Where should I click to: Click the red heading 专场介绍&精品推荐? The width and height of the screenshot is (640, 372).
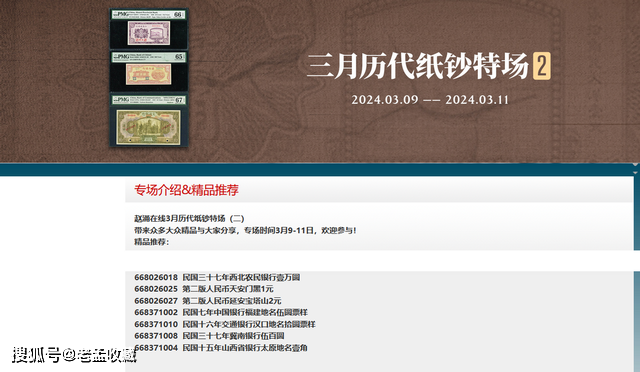click(187, 190)
